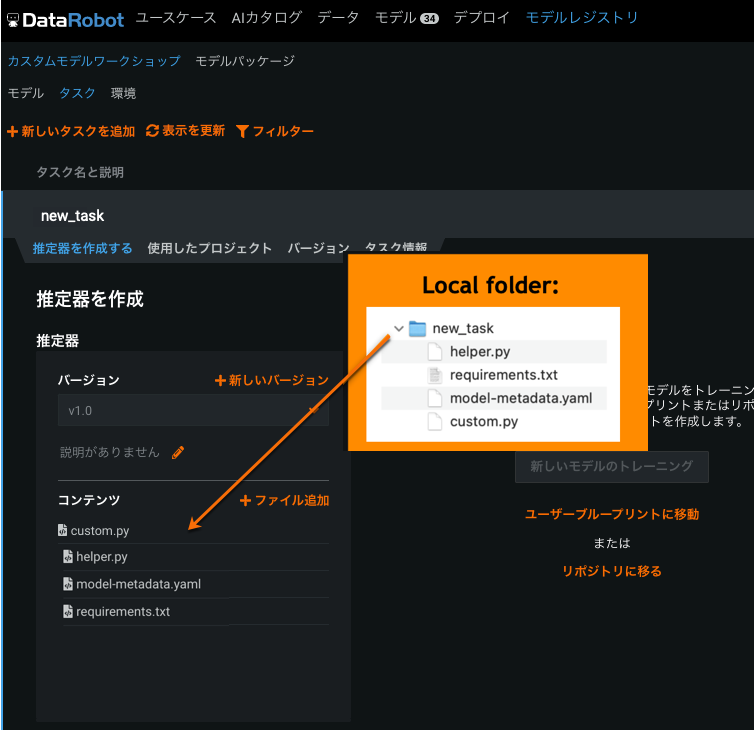Add a file with ファイル追加
Screen dimensions: 754x730
284,500
